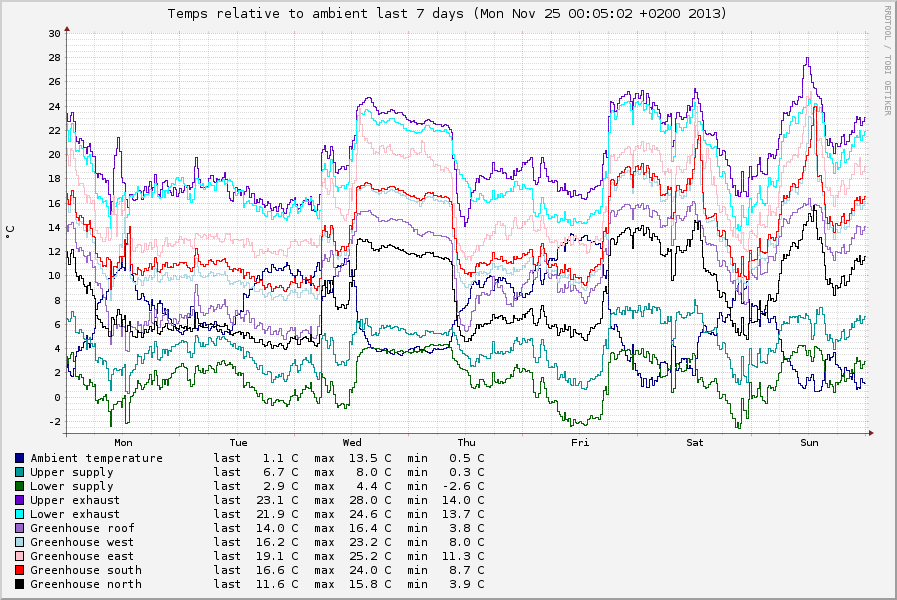Pick the Greenhouse roof purple legend swatch
The image size is (897, 600).
[19, 529]
